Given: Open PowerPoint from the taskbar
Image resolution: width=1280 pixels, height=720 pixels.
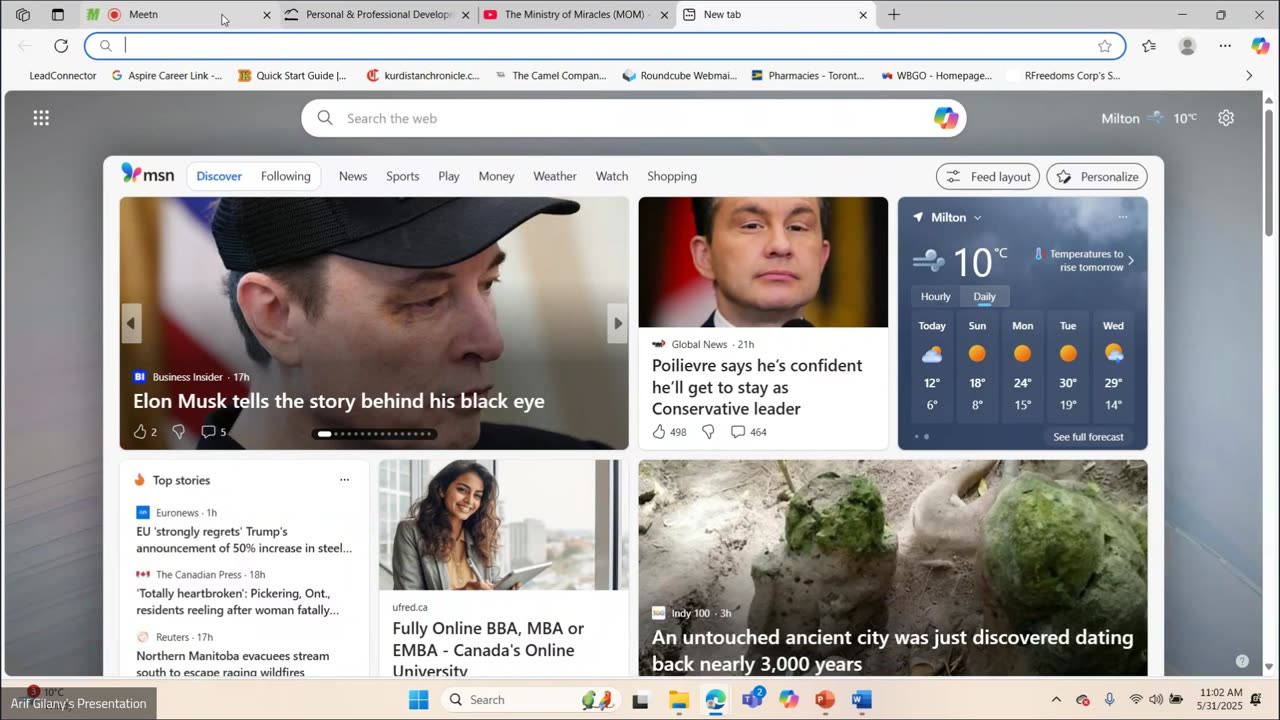Looking at the screenshot, I should pos(825,700).
